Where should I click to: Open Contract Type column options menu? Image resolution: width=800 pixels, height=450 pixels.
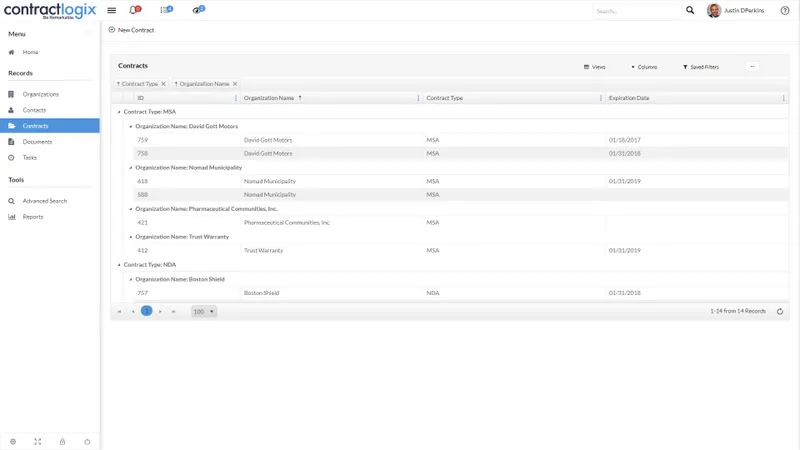pos(601,98)
